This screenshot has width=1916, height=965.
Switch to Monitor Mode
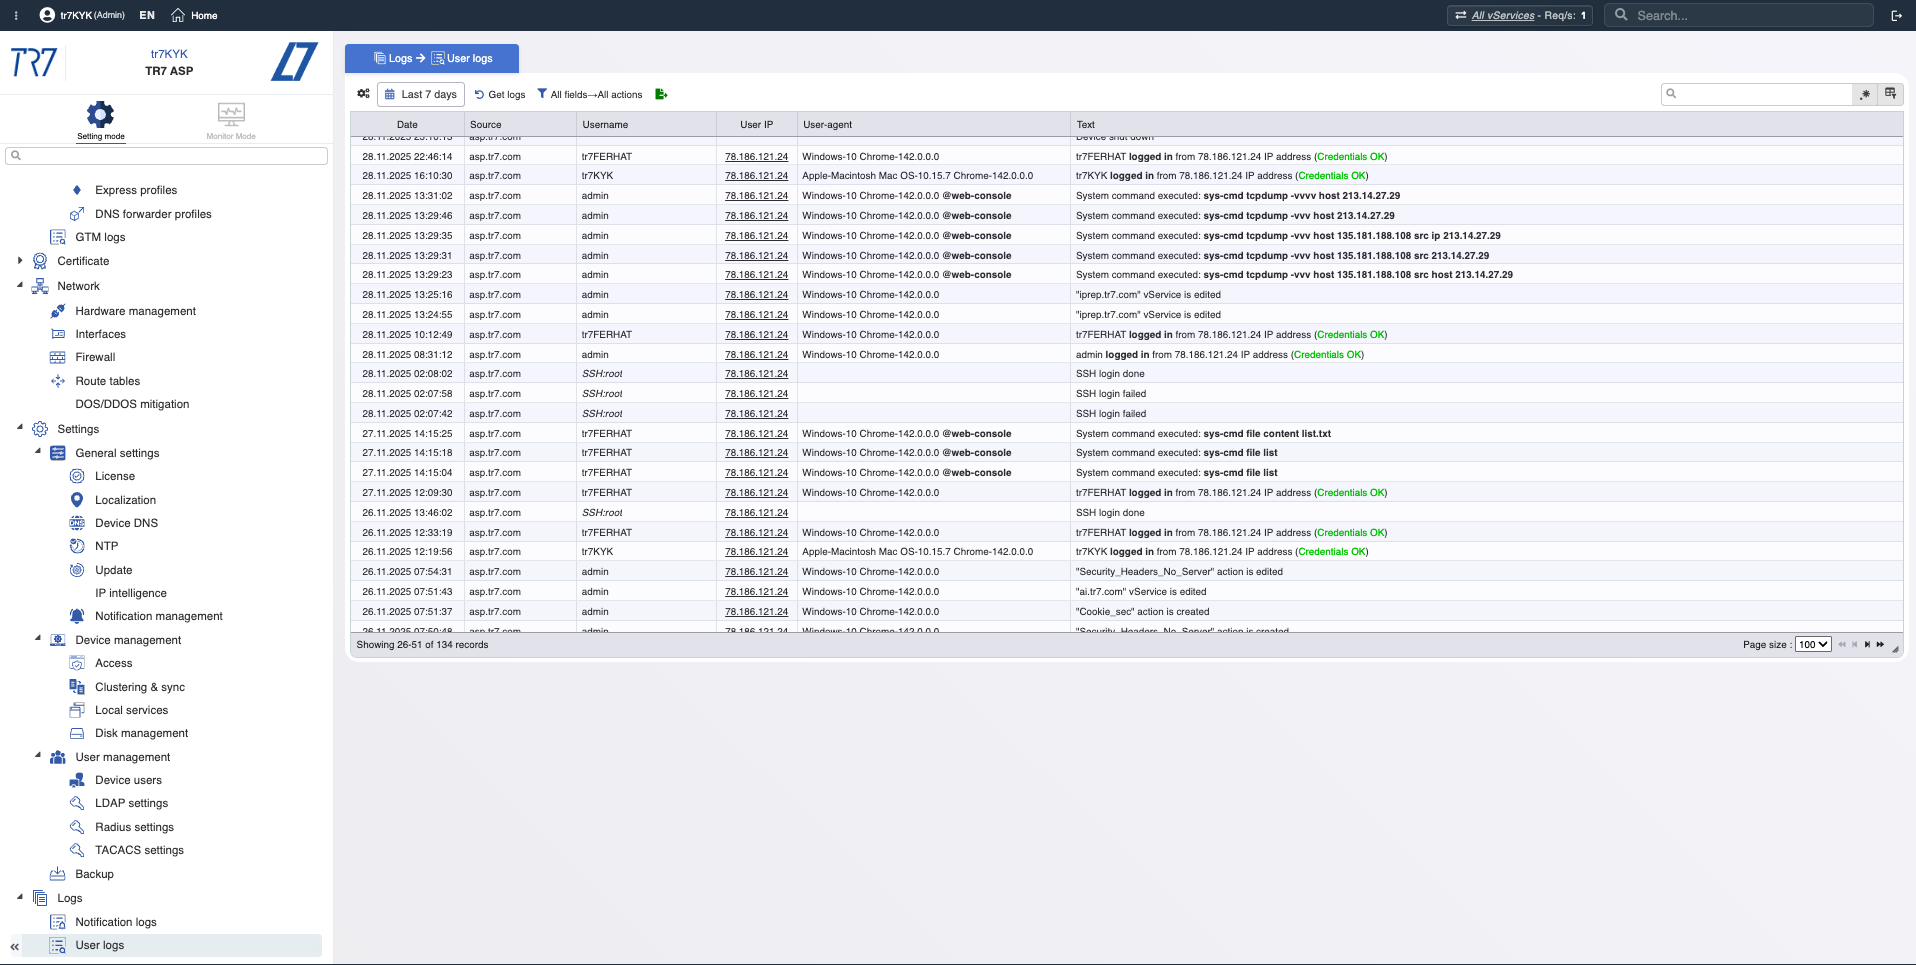(231, 120)
